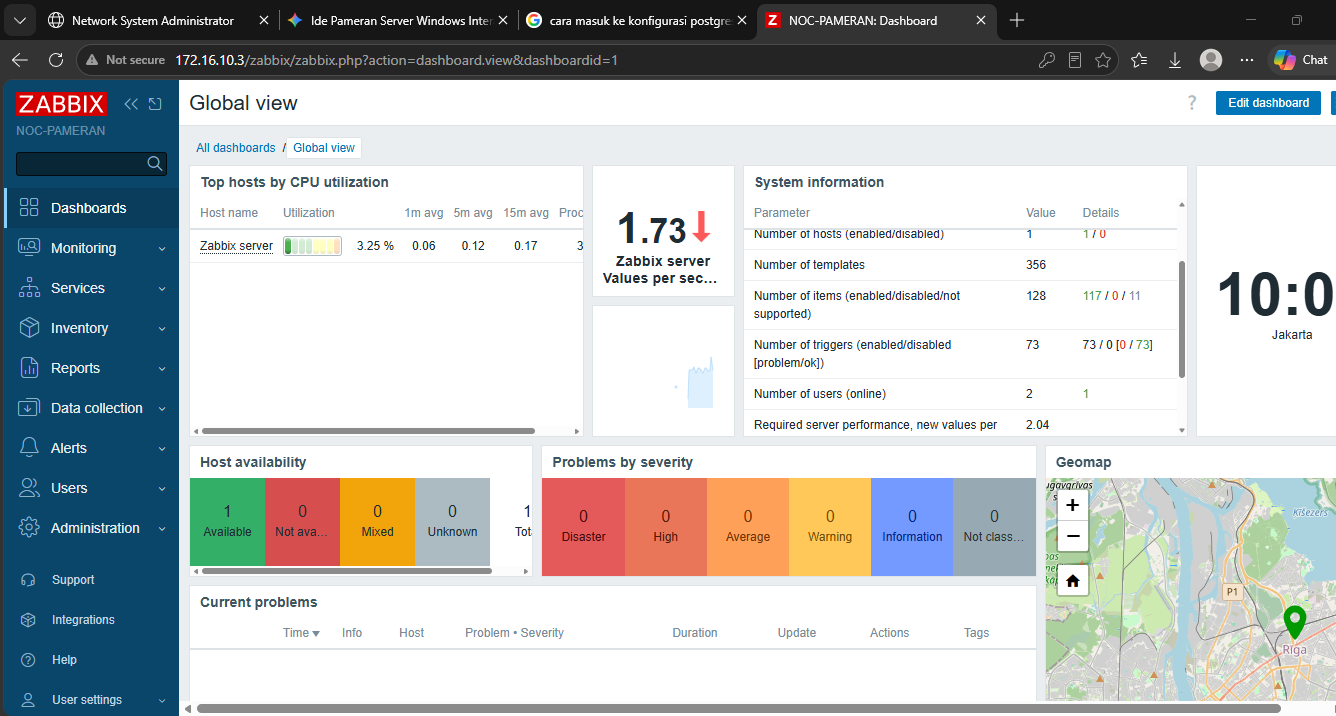The image size is (1336, 716).
Task: Expand the Users menu chevron
Action: click(162, 489)
